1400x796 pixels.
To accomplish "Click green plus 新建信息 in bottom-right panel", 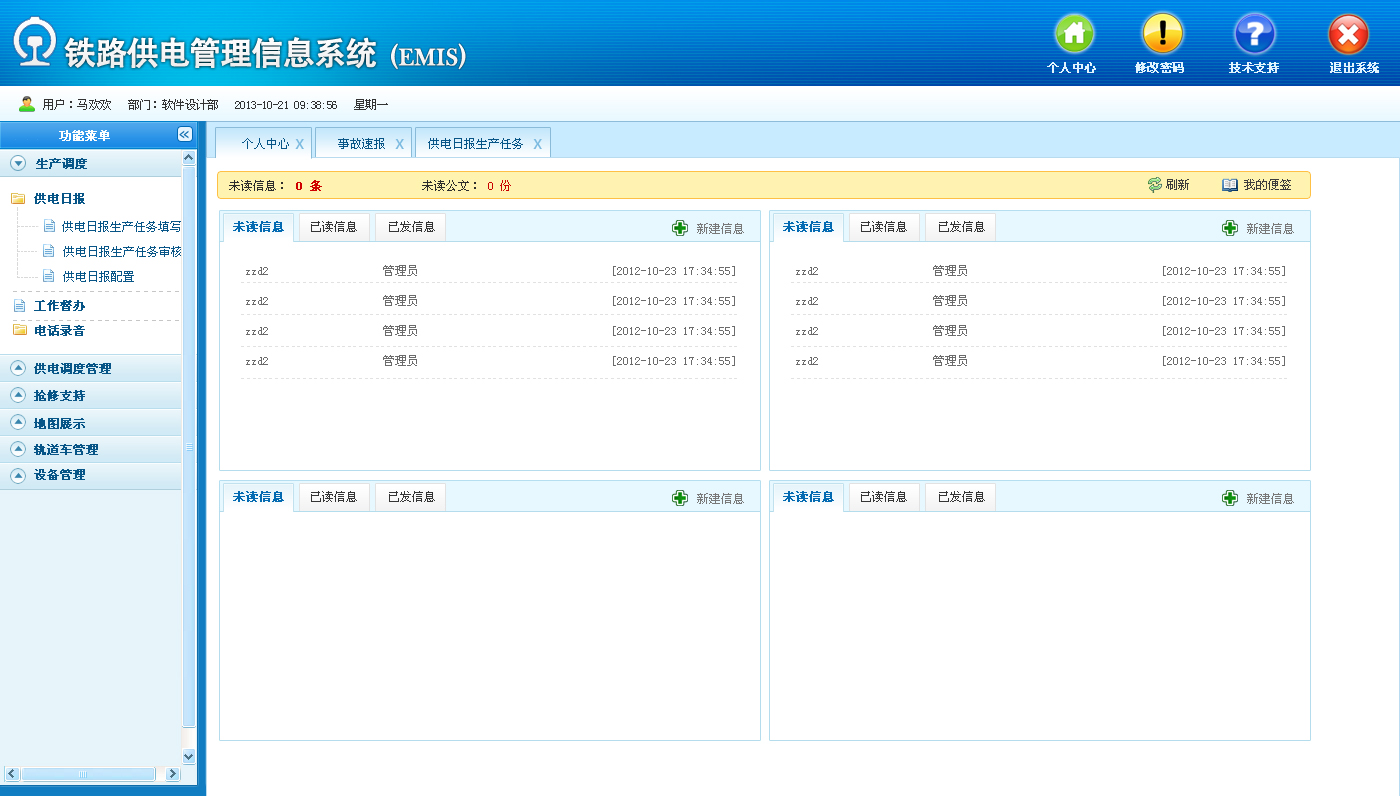I will point(1230,498).
